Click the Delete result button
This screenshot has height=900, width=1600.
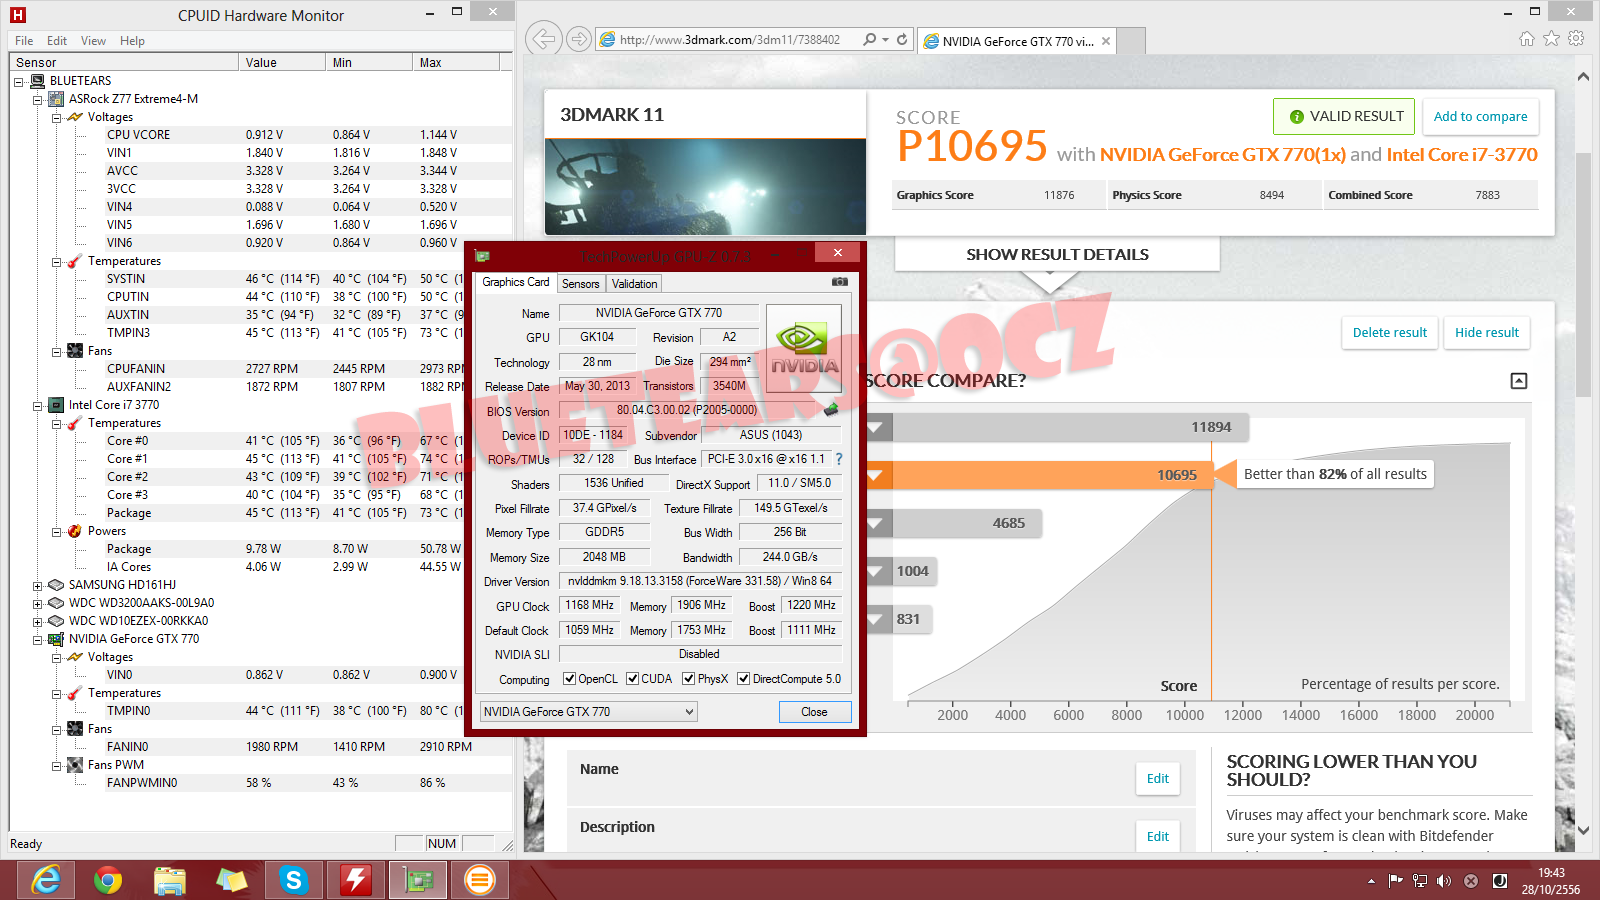coord(1390,333)
